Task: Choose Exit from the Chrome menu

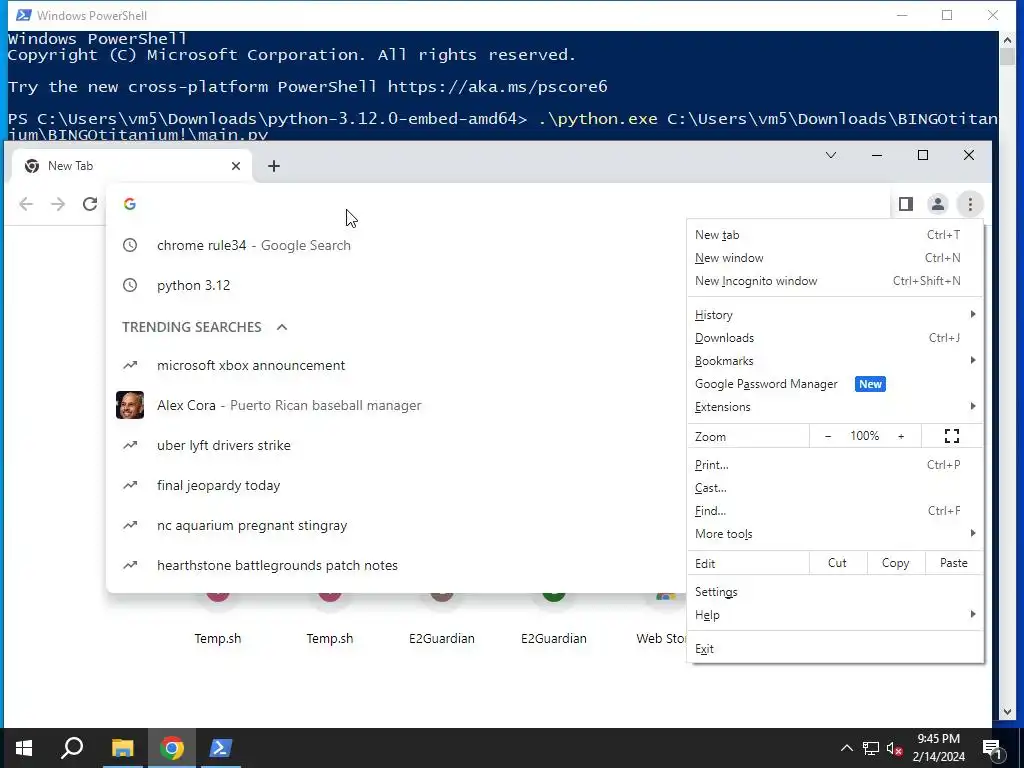Action: 835,648
